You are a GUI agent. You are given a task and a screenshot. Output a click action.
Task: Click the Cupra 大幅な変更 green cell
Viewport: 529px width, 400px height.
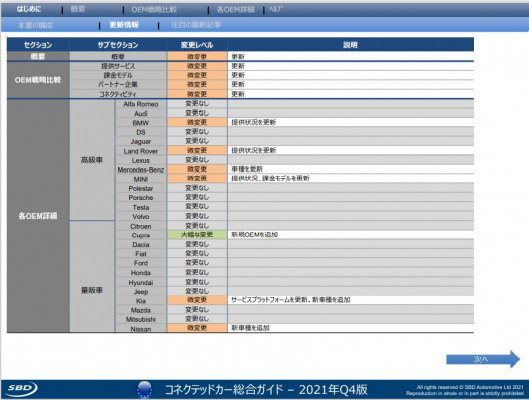[x=197, y=234]
